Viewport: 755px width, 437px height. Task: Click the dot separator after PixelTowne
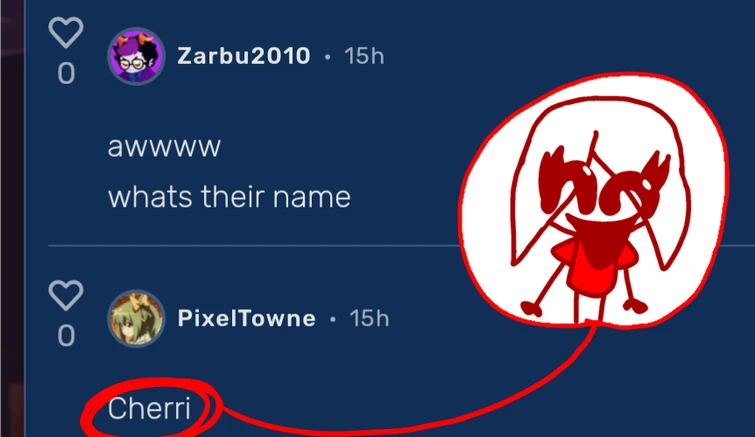click(x=333, y=319)
